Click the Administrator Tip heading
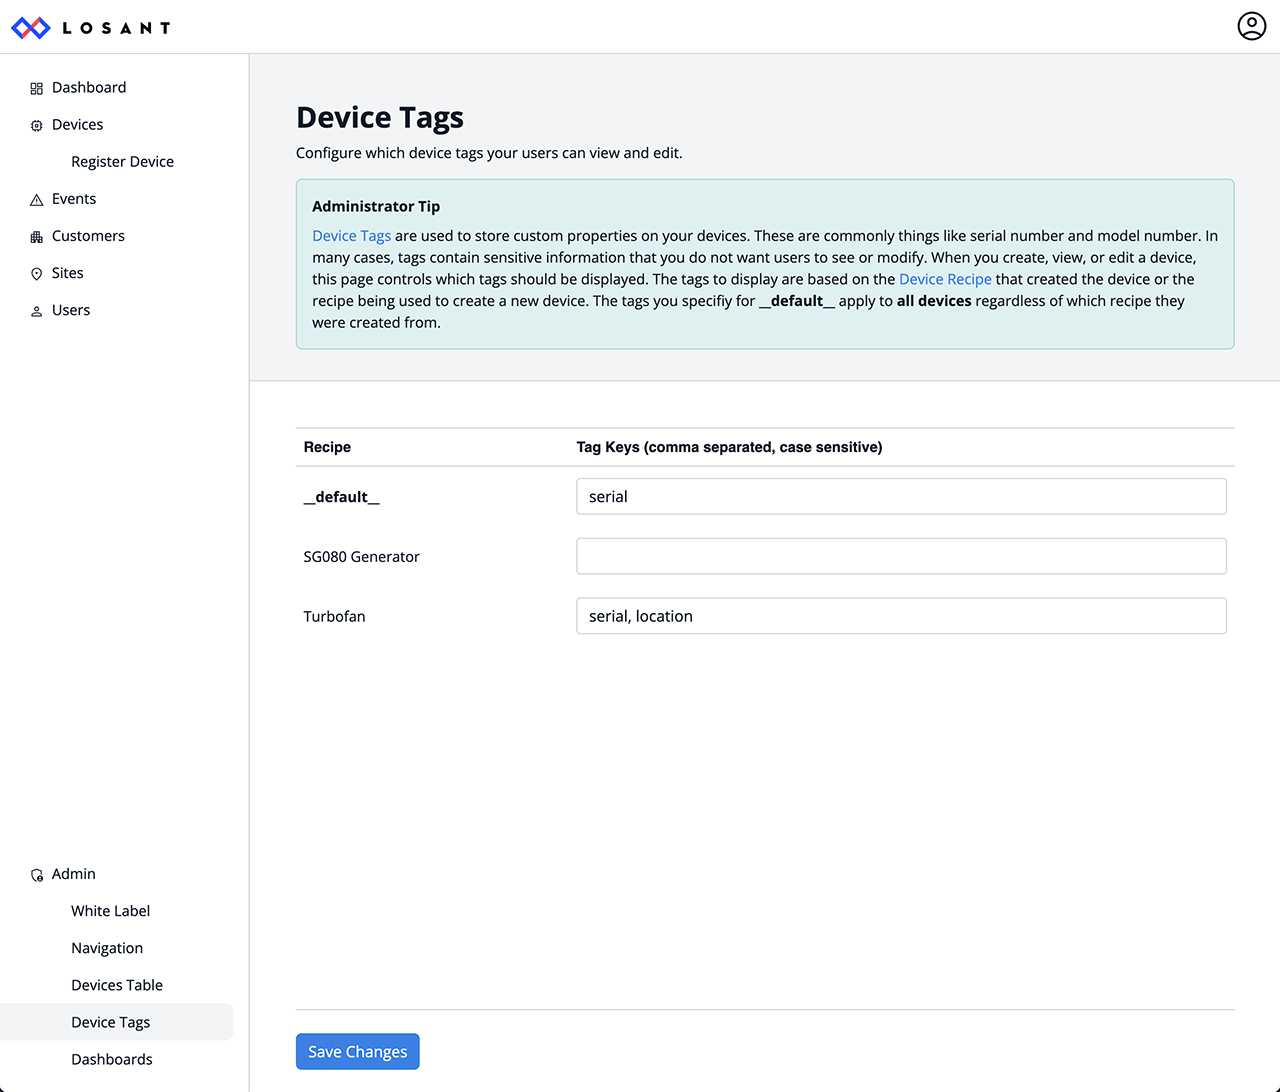 pyautogui.click(x=376, y=206)
